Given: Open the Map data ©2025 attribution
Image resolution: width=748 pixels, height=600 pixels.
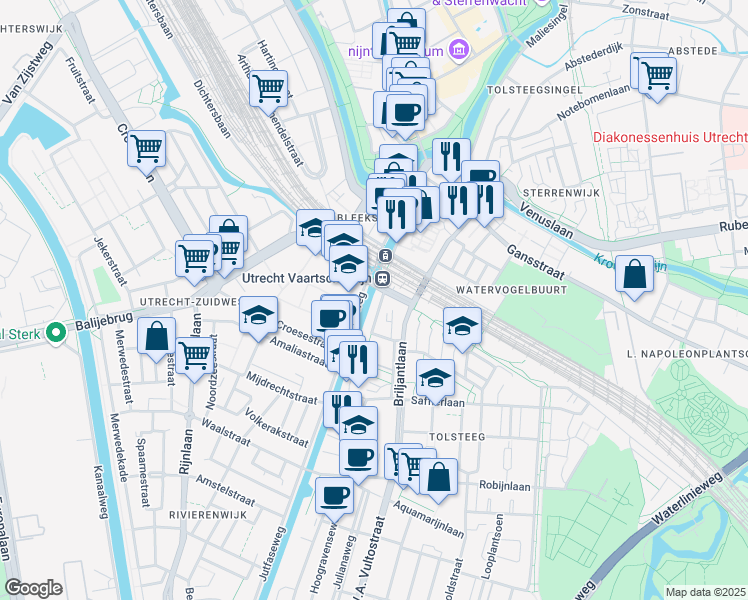Looking at the screenshot, I should pyautogui.click(x=705, y=592).
